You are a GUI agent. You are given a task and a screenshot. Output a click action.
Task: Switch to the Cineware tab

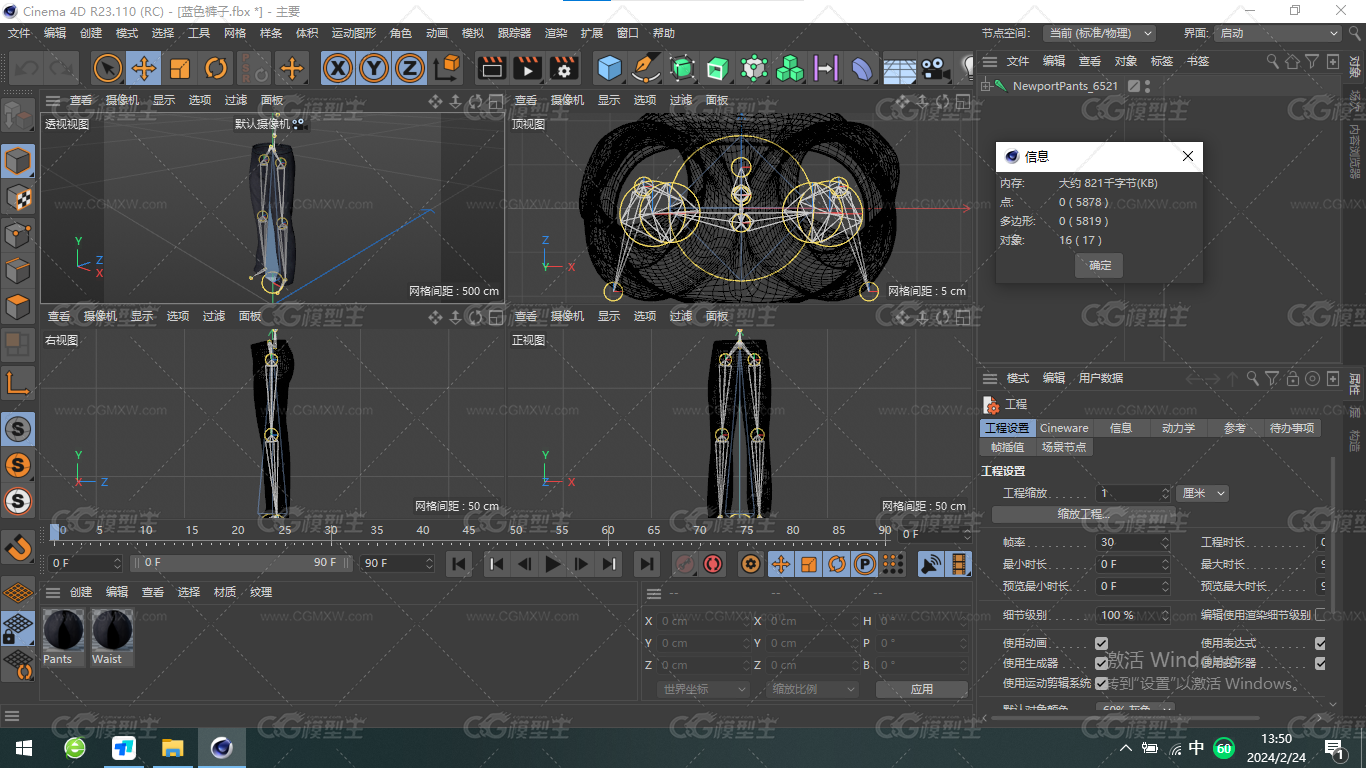(1064, 428)
